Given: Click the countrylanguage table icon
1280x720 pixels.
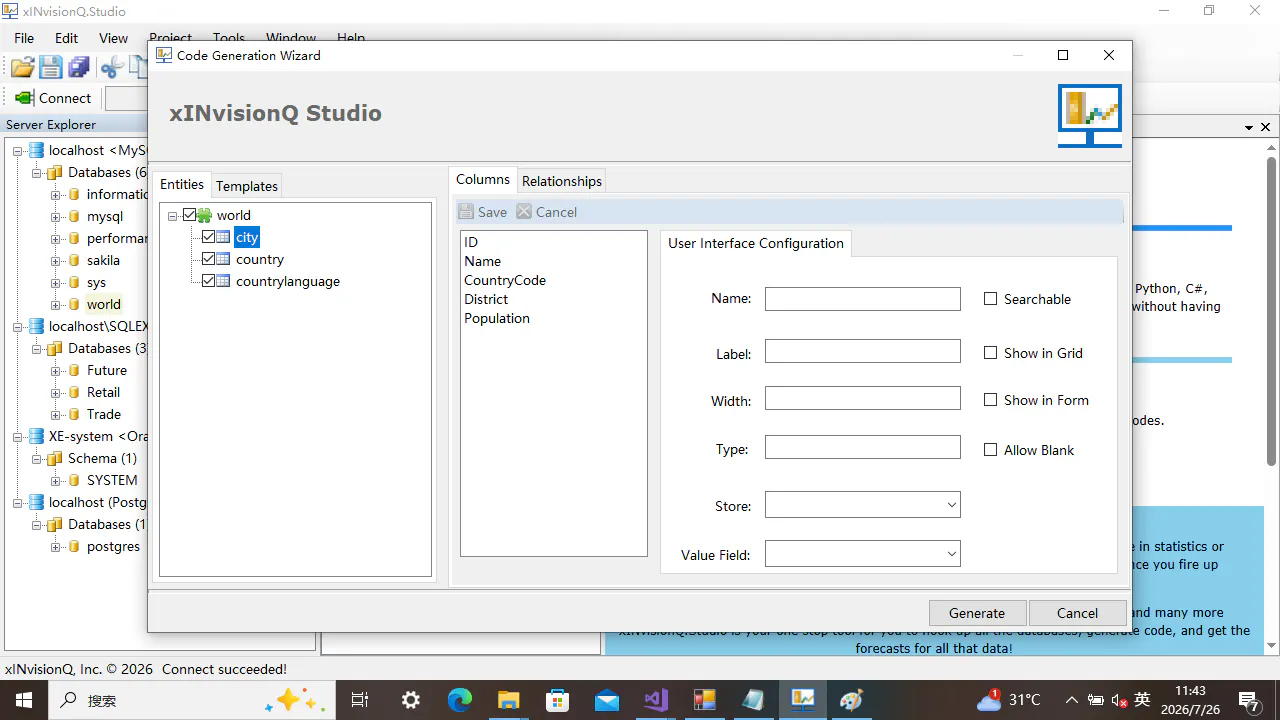Looking at the screenshot, I should [x=223, y=281].
